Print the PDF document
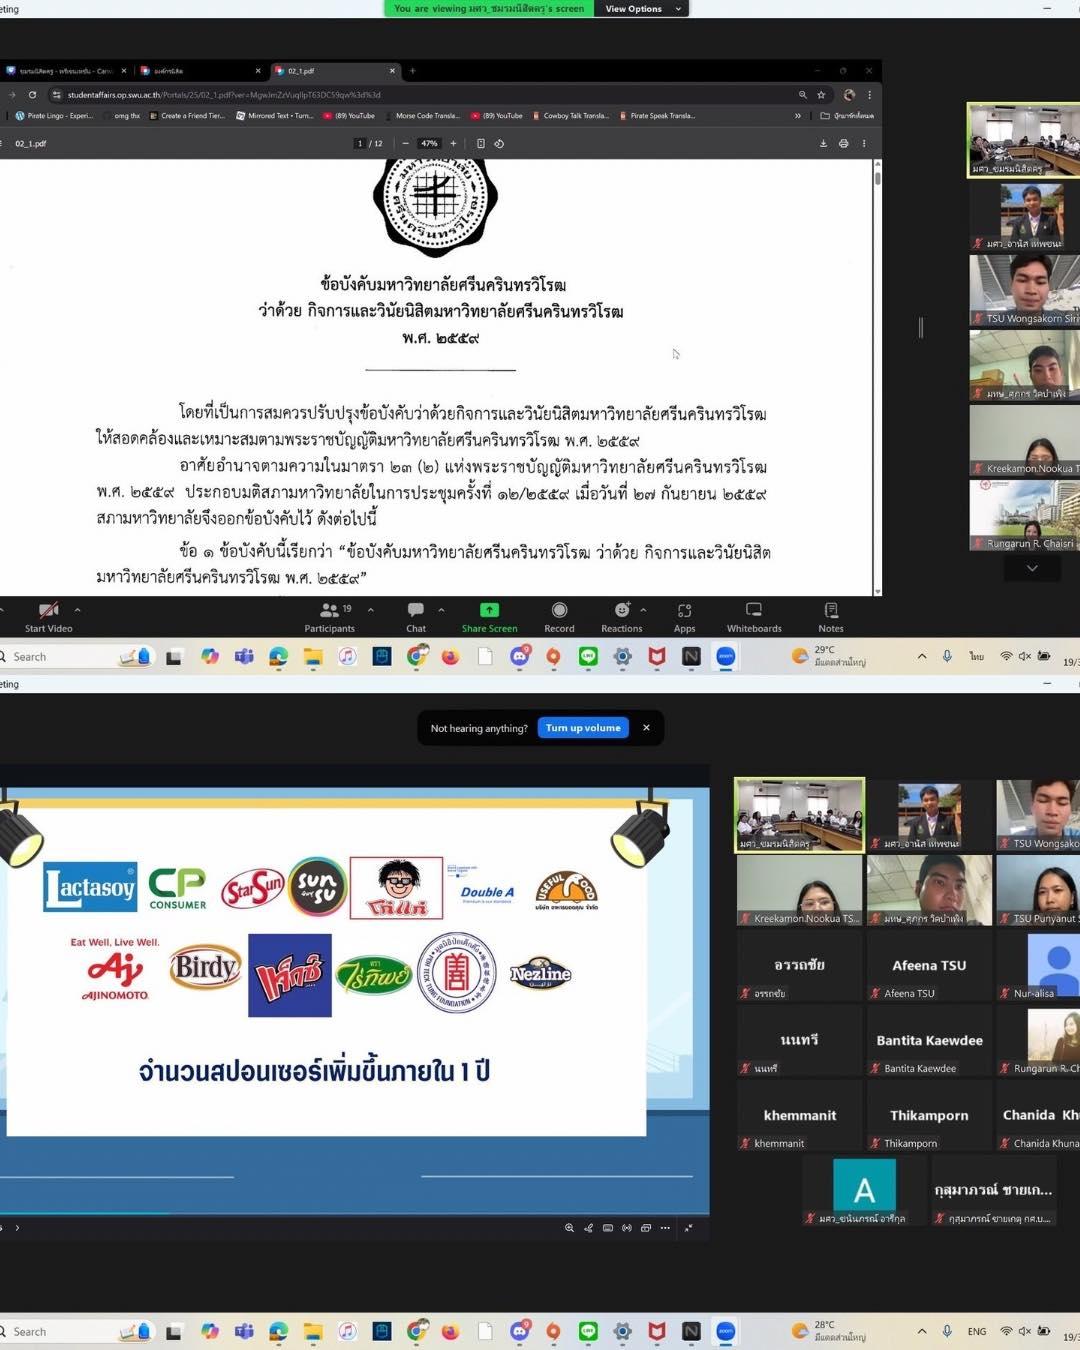 pyautogui.click(x=843, y=144)
